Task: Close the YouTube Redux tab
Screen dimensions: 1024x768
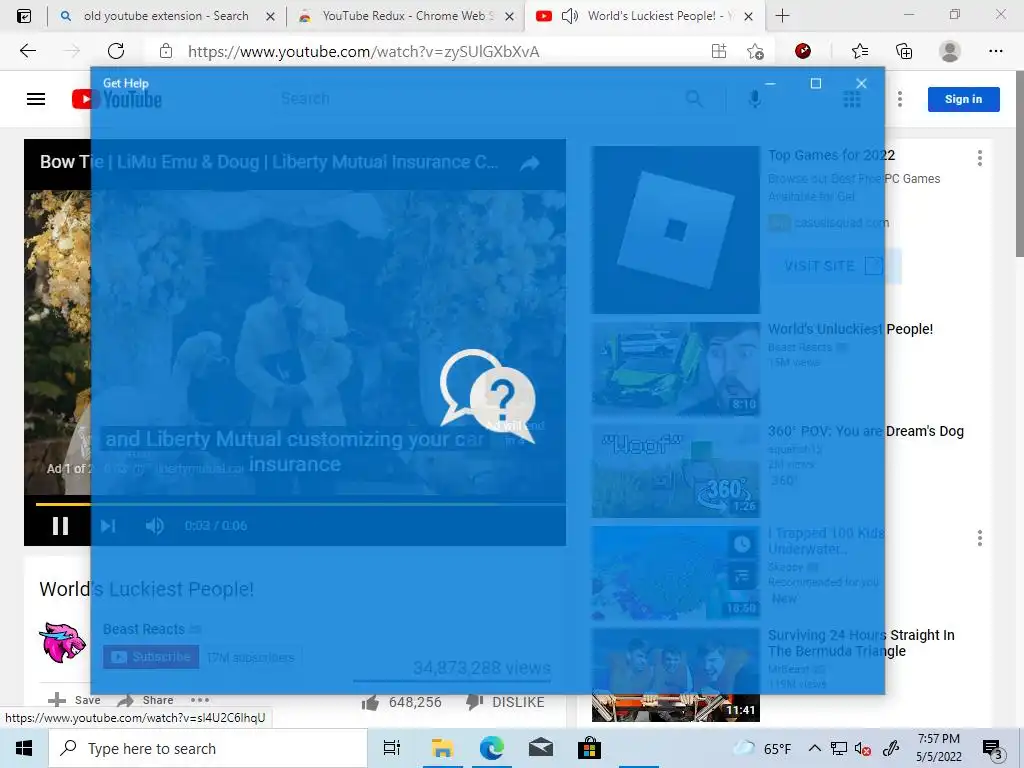Action: coord(509,16)
